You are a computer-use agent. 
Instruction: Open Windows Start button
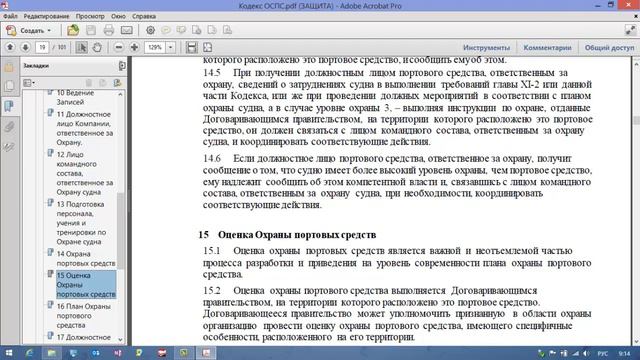(x=9, y=353)
